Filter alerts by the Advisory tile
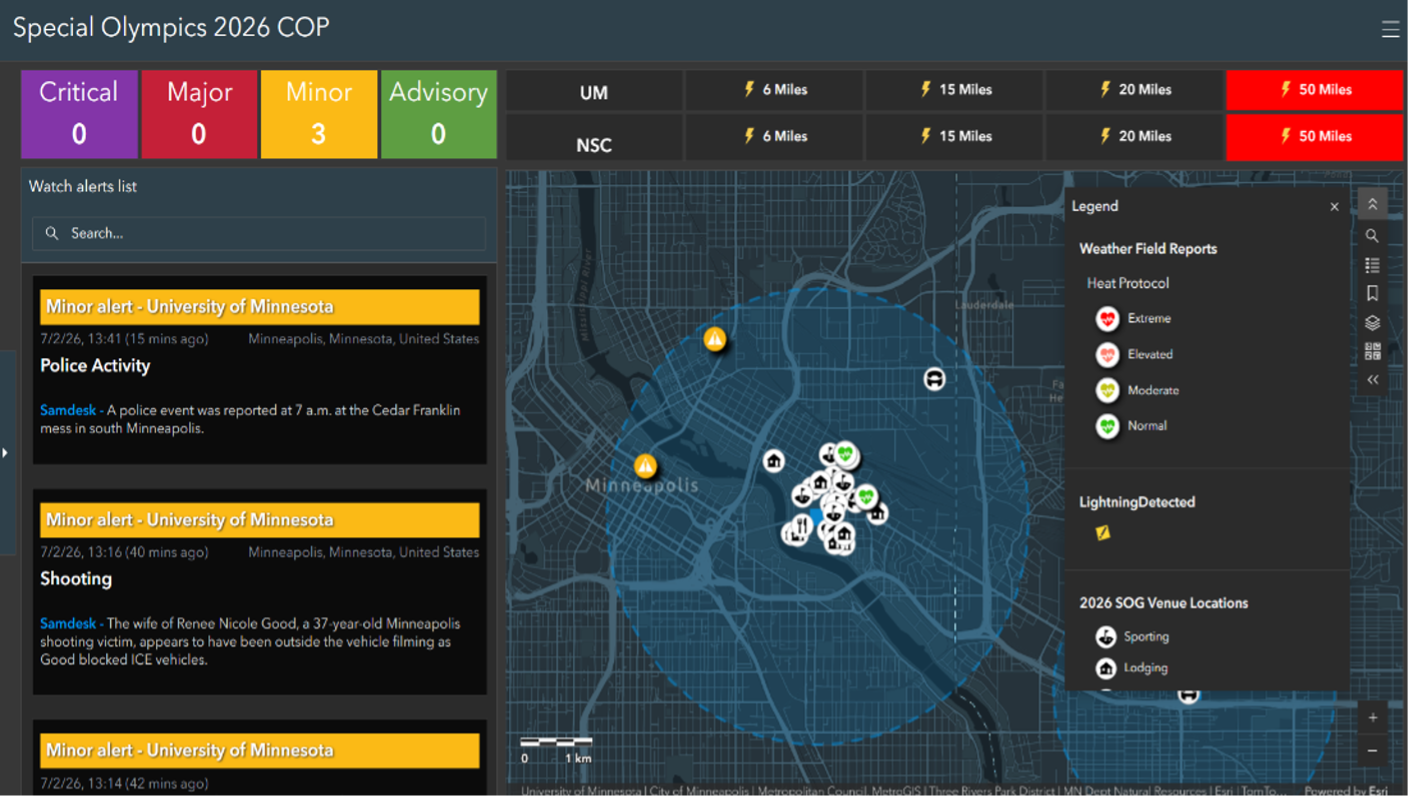1411x800 pixels. click(439, 114)
